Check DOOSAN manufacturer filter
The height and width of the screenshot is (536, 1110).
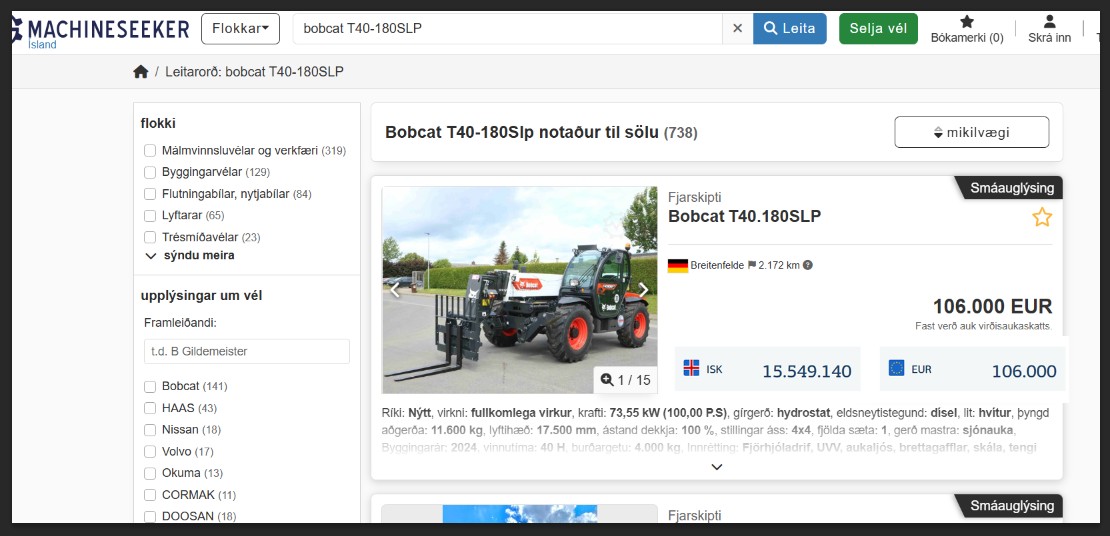coord(150,517)
